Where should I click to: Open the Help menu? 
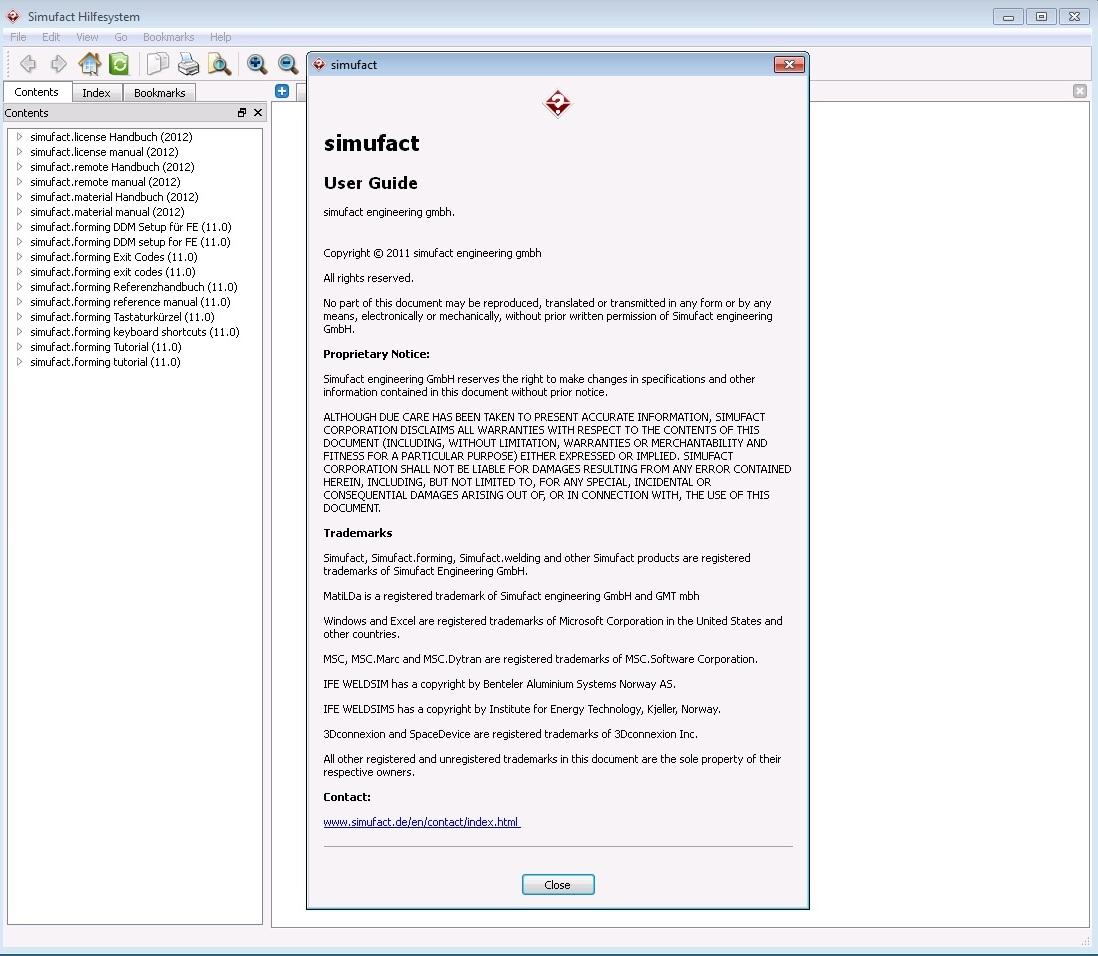(x=220, y=37)
